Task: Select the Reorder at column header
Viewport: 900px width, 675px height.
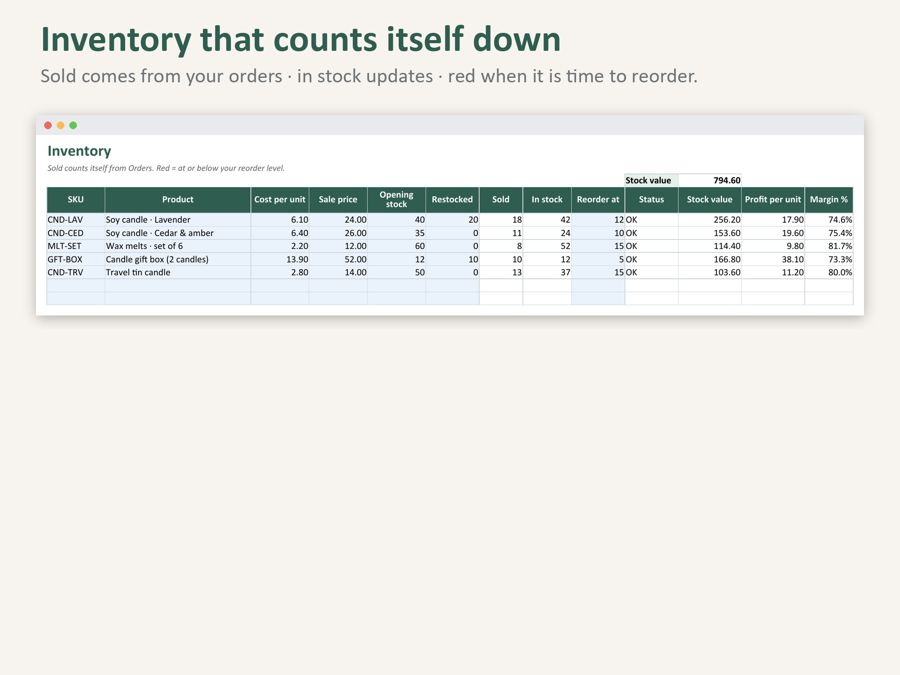Action: pyautogui.click(x=598, y=200)
